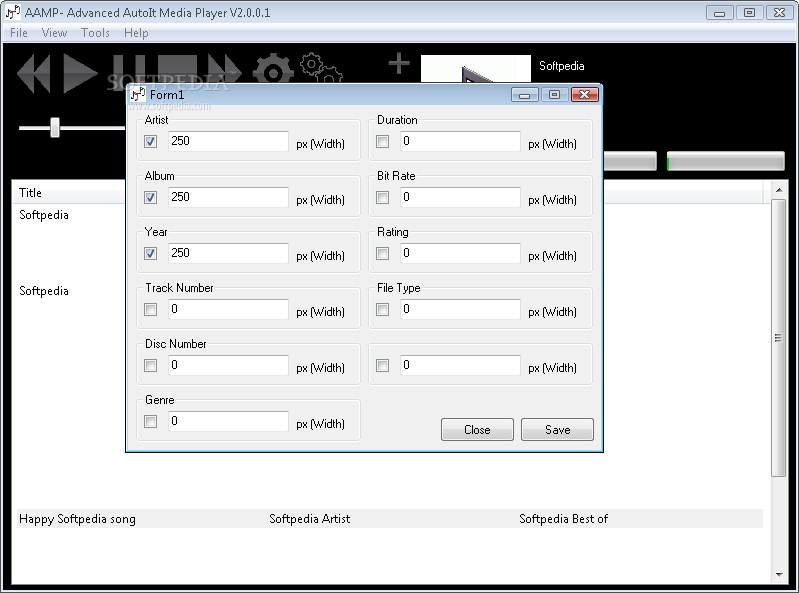Image resolution: width=799 pixels, height=593 pixels.
Task: Enable the Disc Number column checkbox
Action: 150,366
